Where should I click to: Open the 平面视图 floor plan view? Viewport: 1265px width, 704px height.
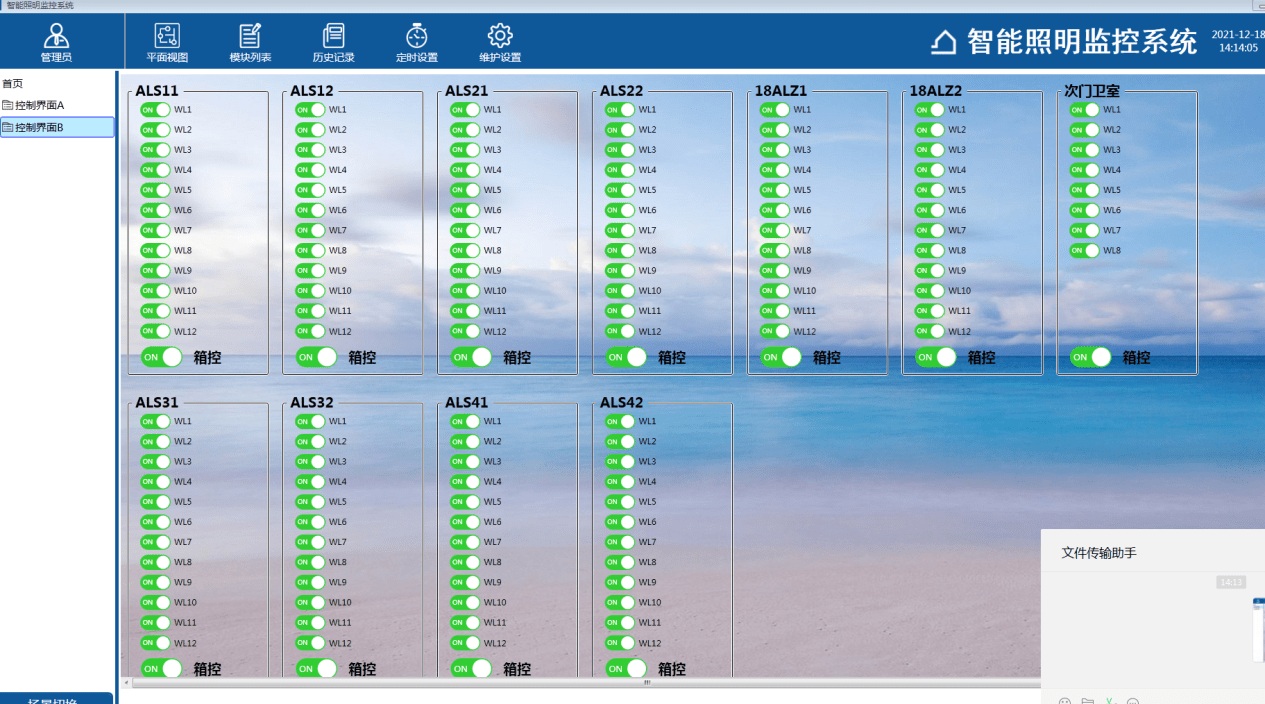(167, 37)
